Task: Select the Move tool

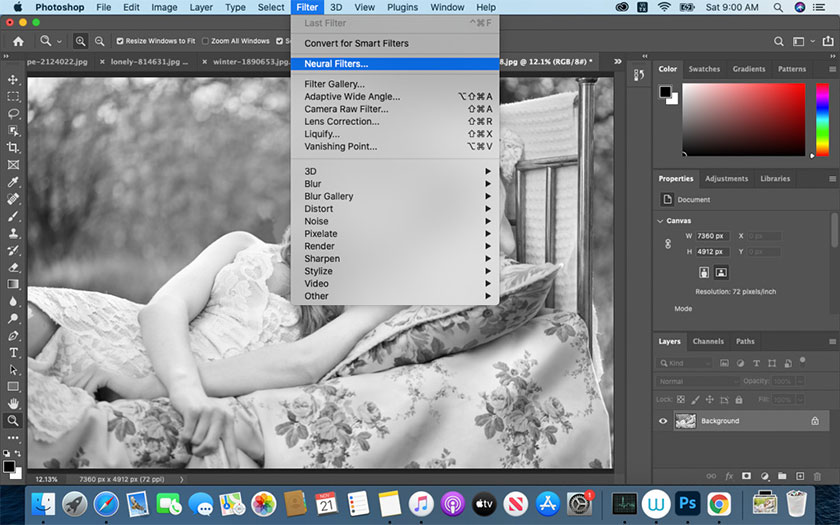Action: pyautogui.click(x=13, y=79)
